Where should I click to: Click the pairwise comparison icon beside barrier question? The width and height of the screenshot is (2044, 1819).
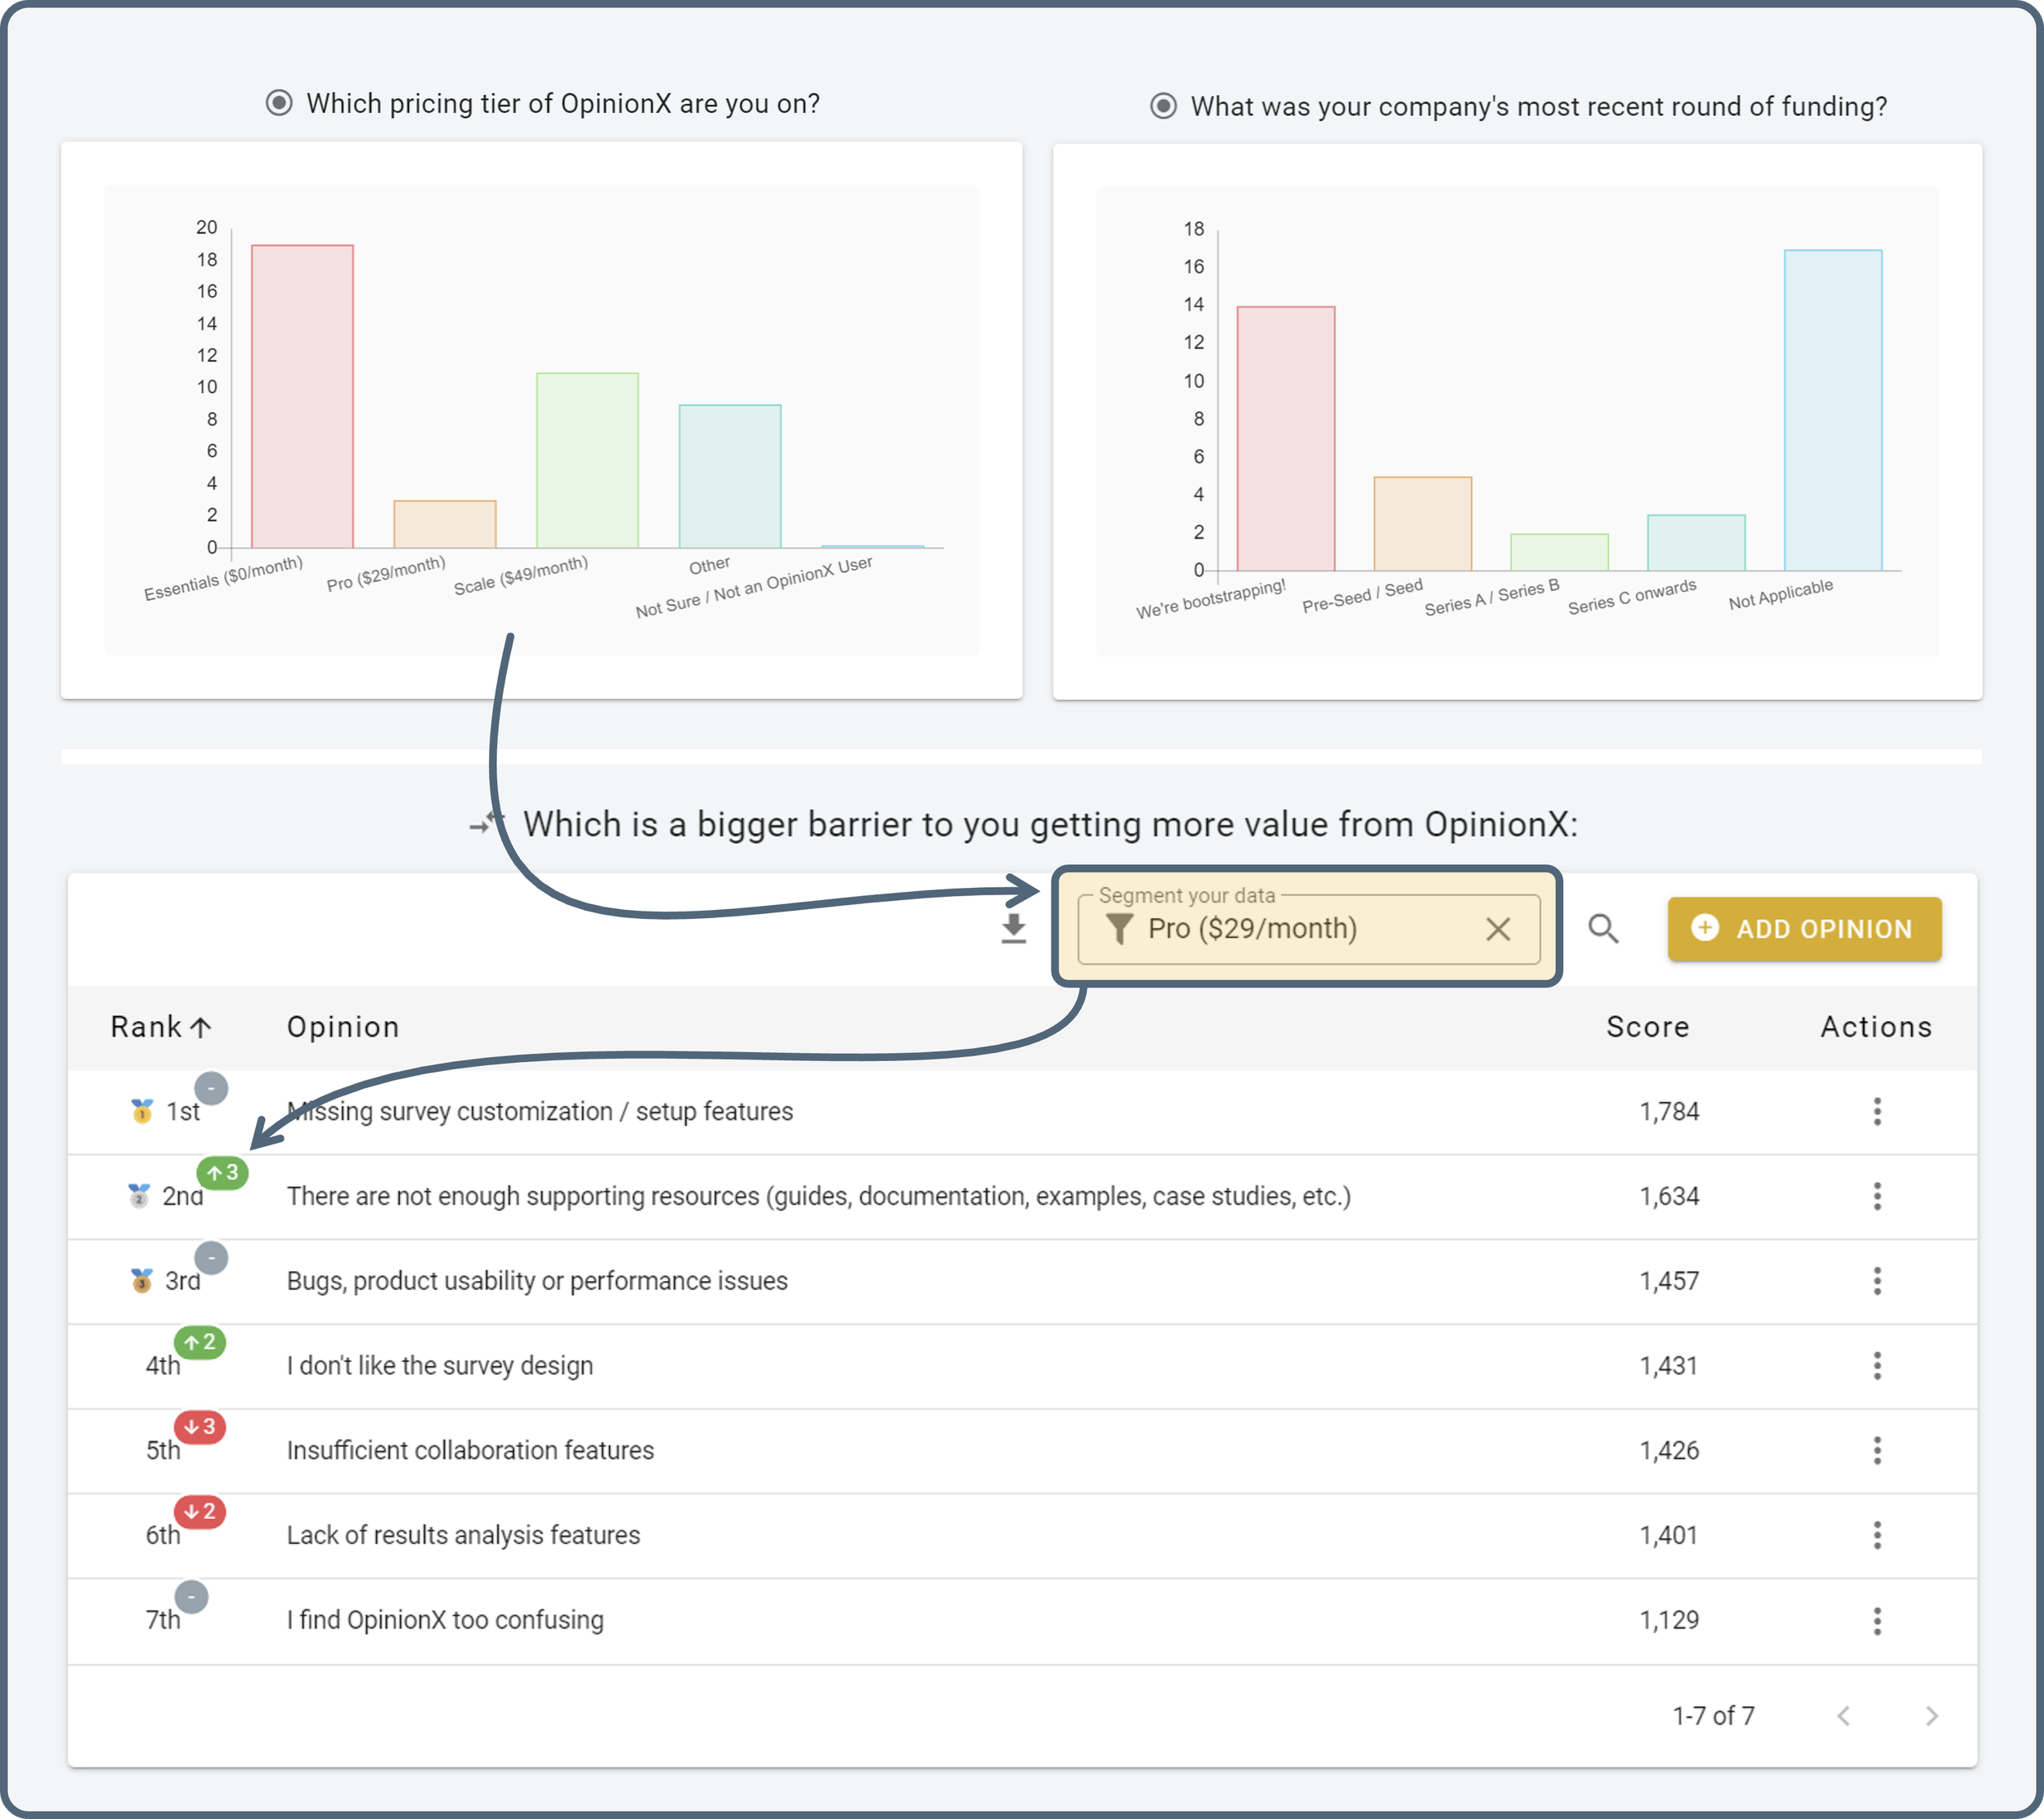[487, 824]
